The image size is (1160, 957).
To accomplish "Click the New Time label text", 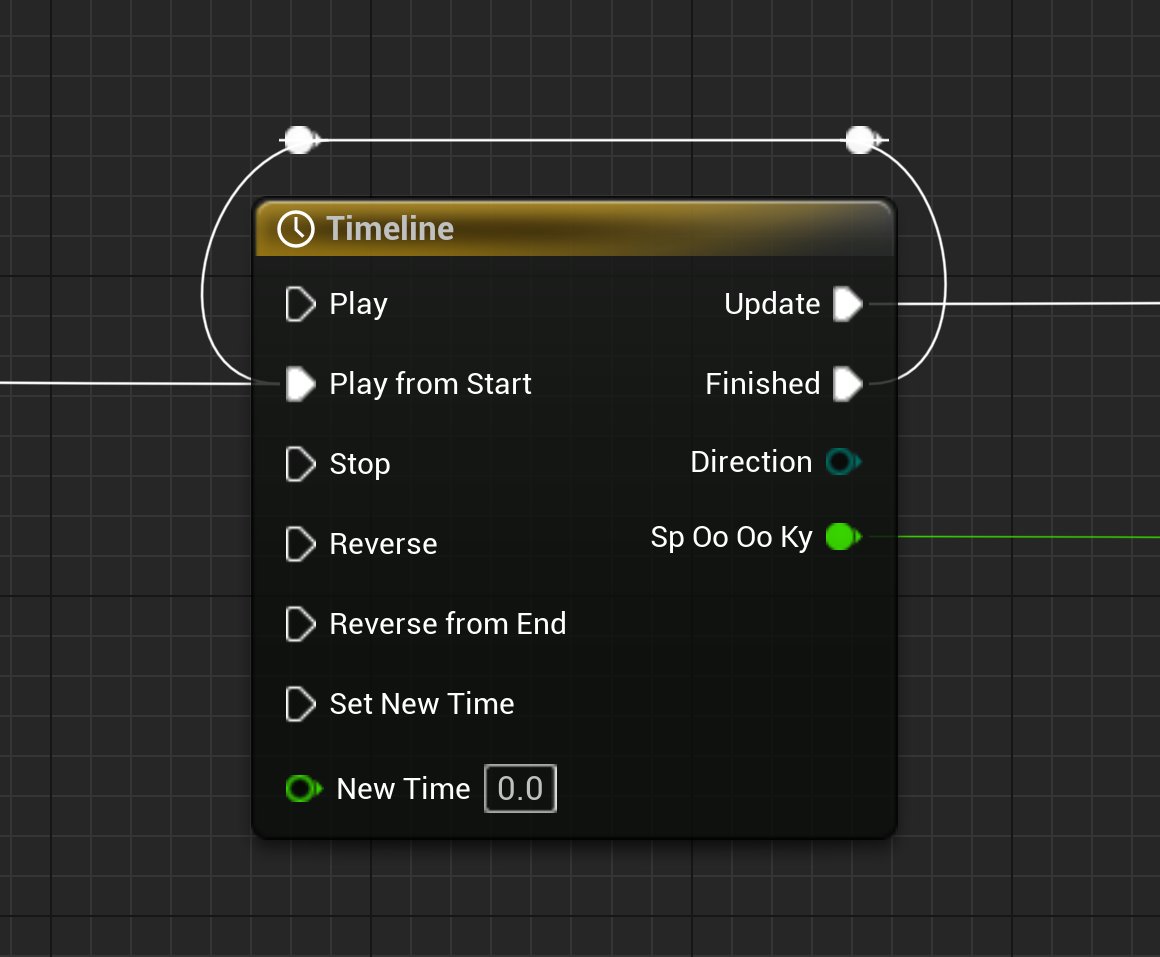I will pos(403,788).
